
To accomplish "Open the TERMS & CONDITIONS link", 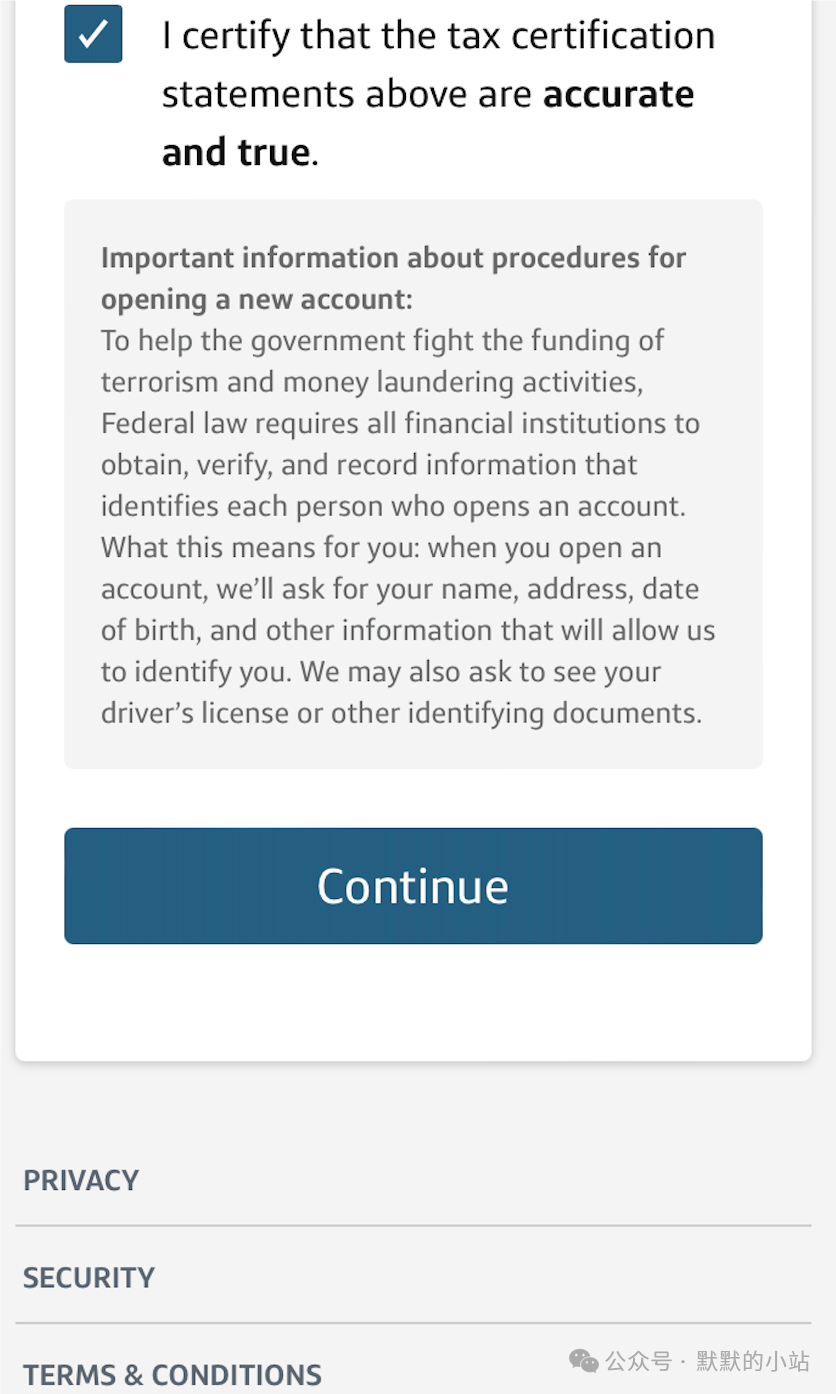I will coord(172,1375).
